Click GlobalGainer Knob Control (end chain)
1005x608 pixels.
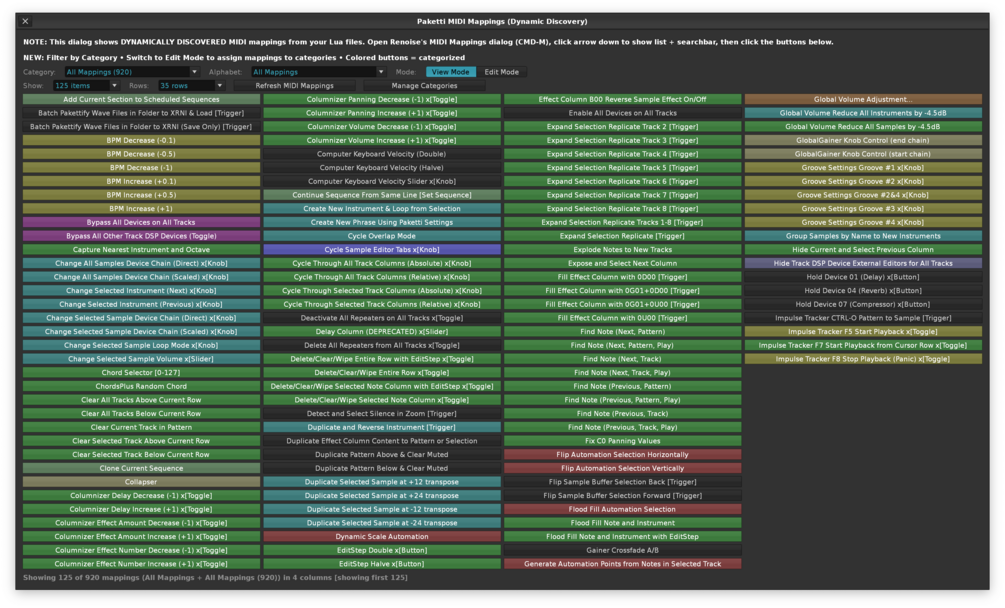[x=863, y=140]
